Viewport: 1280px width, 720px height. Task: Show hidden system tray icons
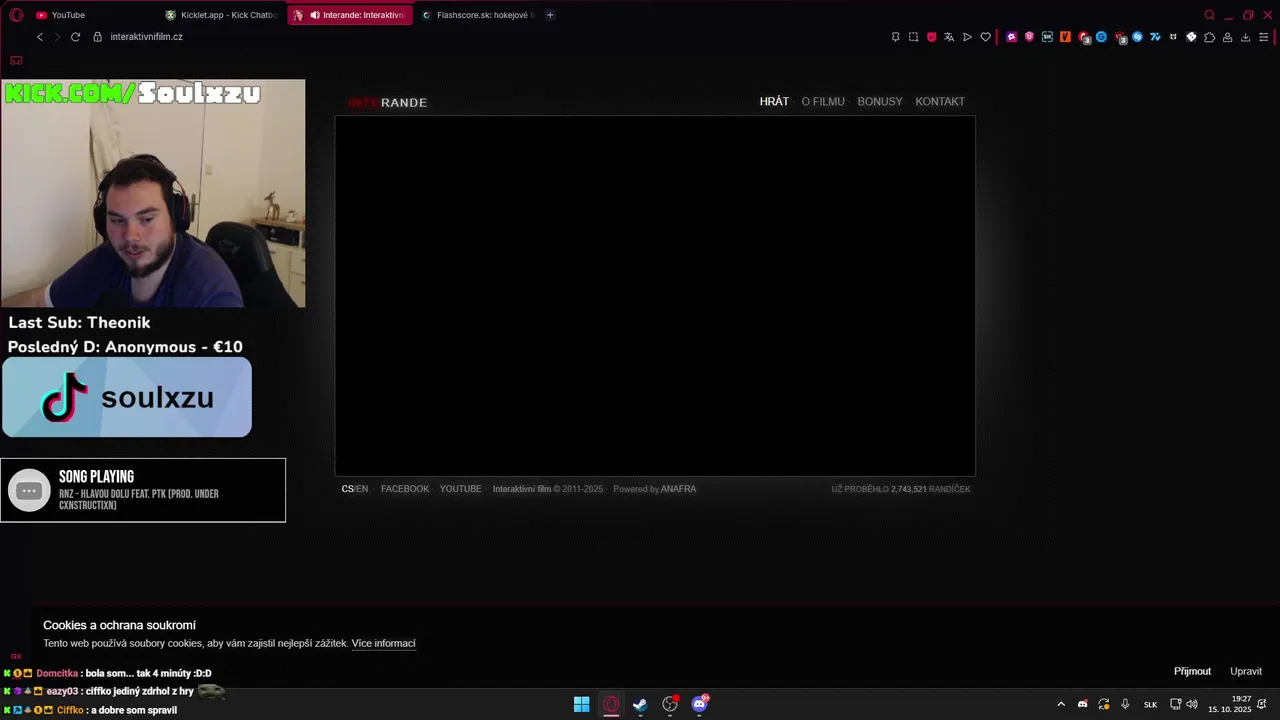coord(1061,704)
